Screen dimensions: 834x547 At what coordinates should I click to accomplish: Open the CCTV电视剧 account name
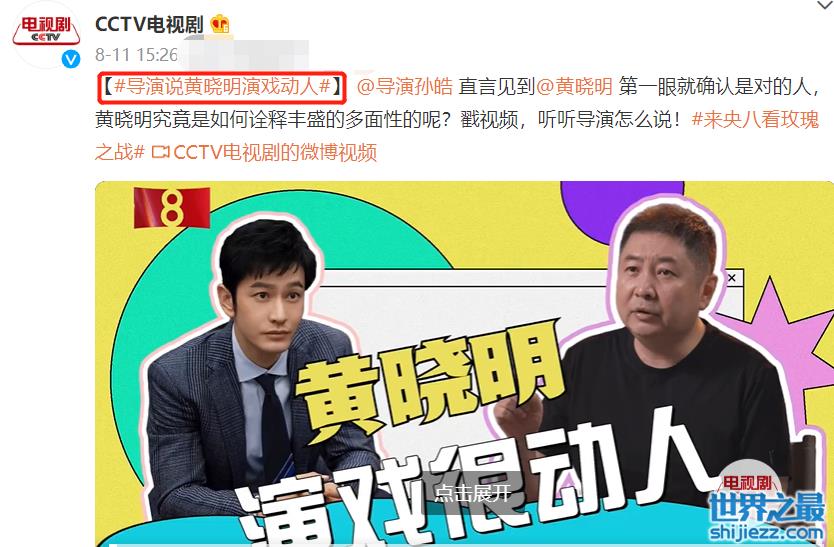[149, 24]
